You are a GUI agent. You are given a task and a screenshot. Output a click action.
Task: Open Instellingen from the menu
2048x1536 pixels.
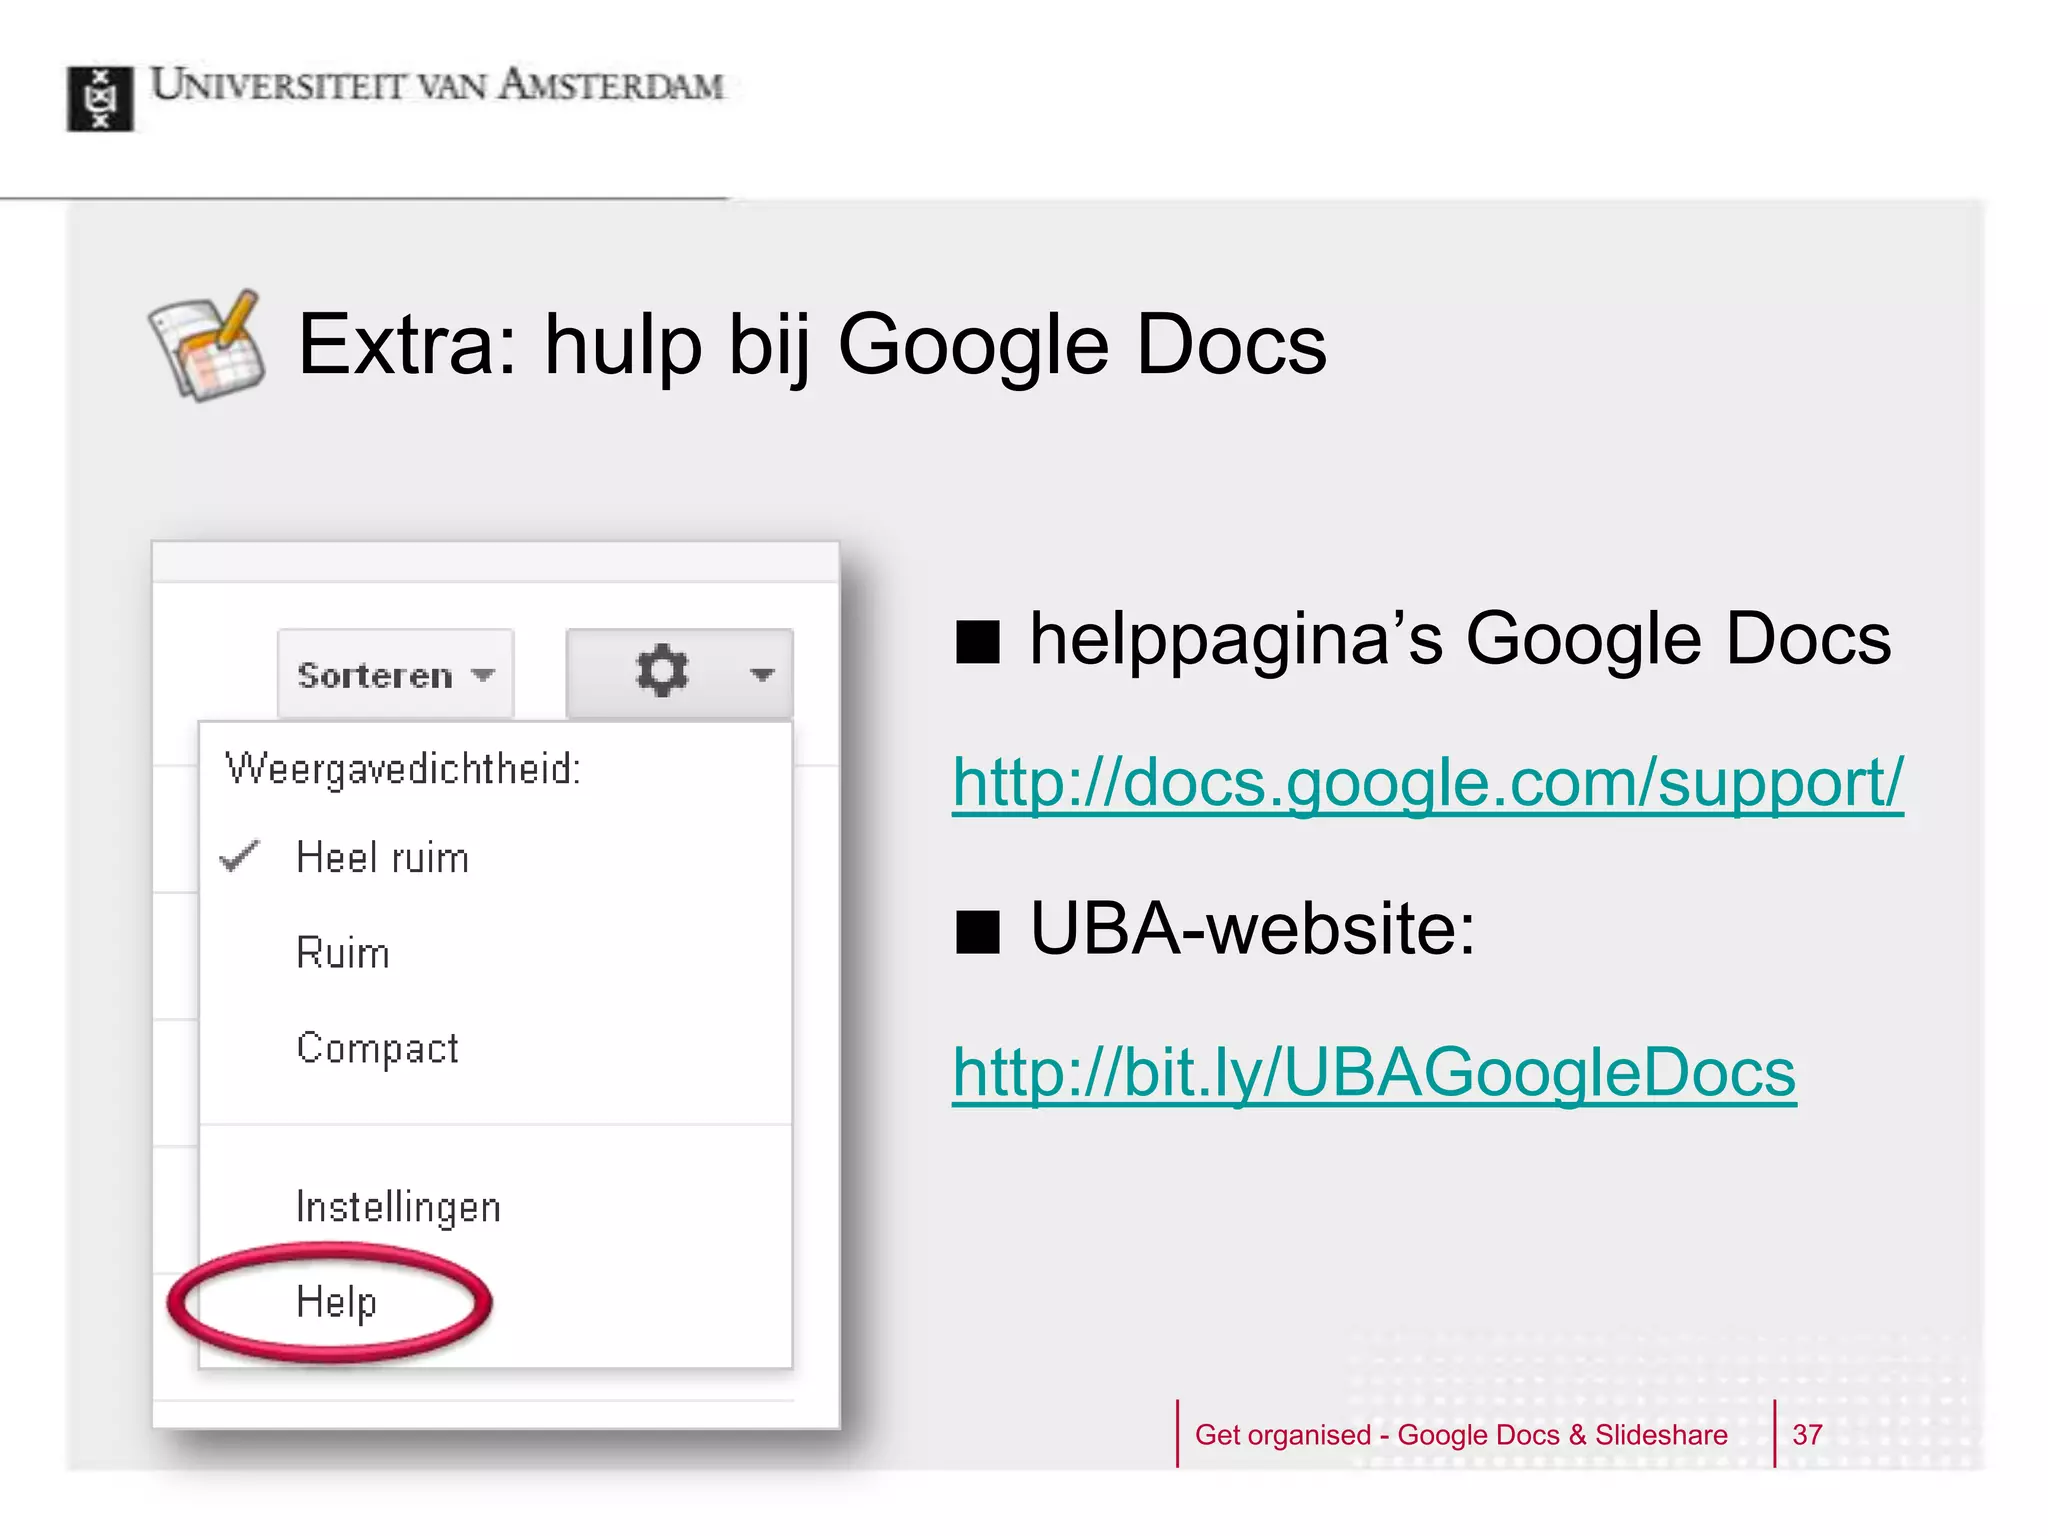[x=398, y=1207]
